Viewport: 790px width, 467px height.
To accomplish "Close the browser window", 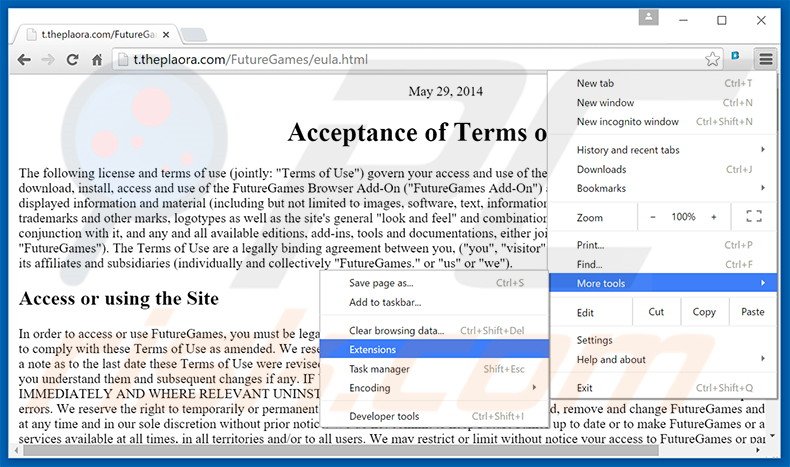I will click(761, 21).
